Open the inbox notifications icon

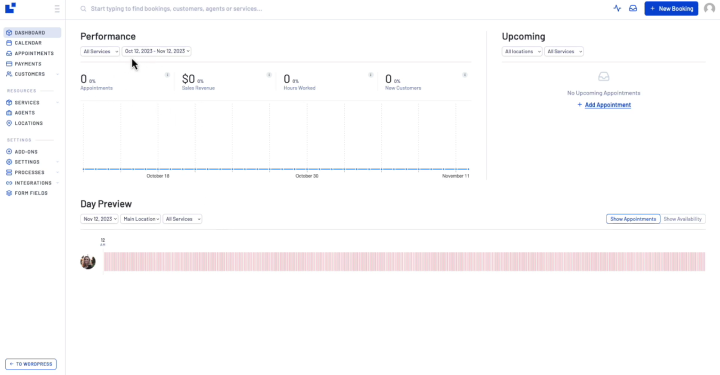[633, 8]
